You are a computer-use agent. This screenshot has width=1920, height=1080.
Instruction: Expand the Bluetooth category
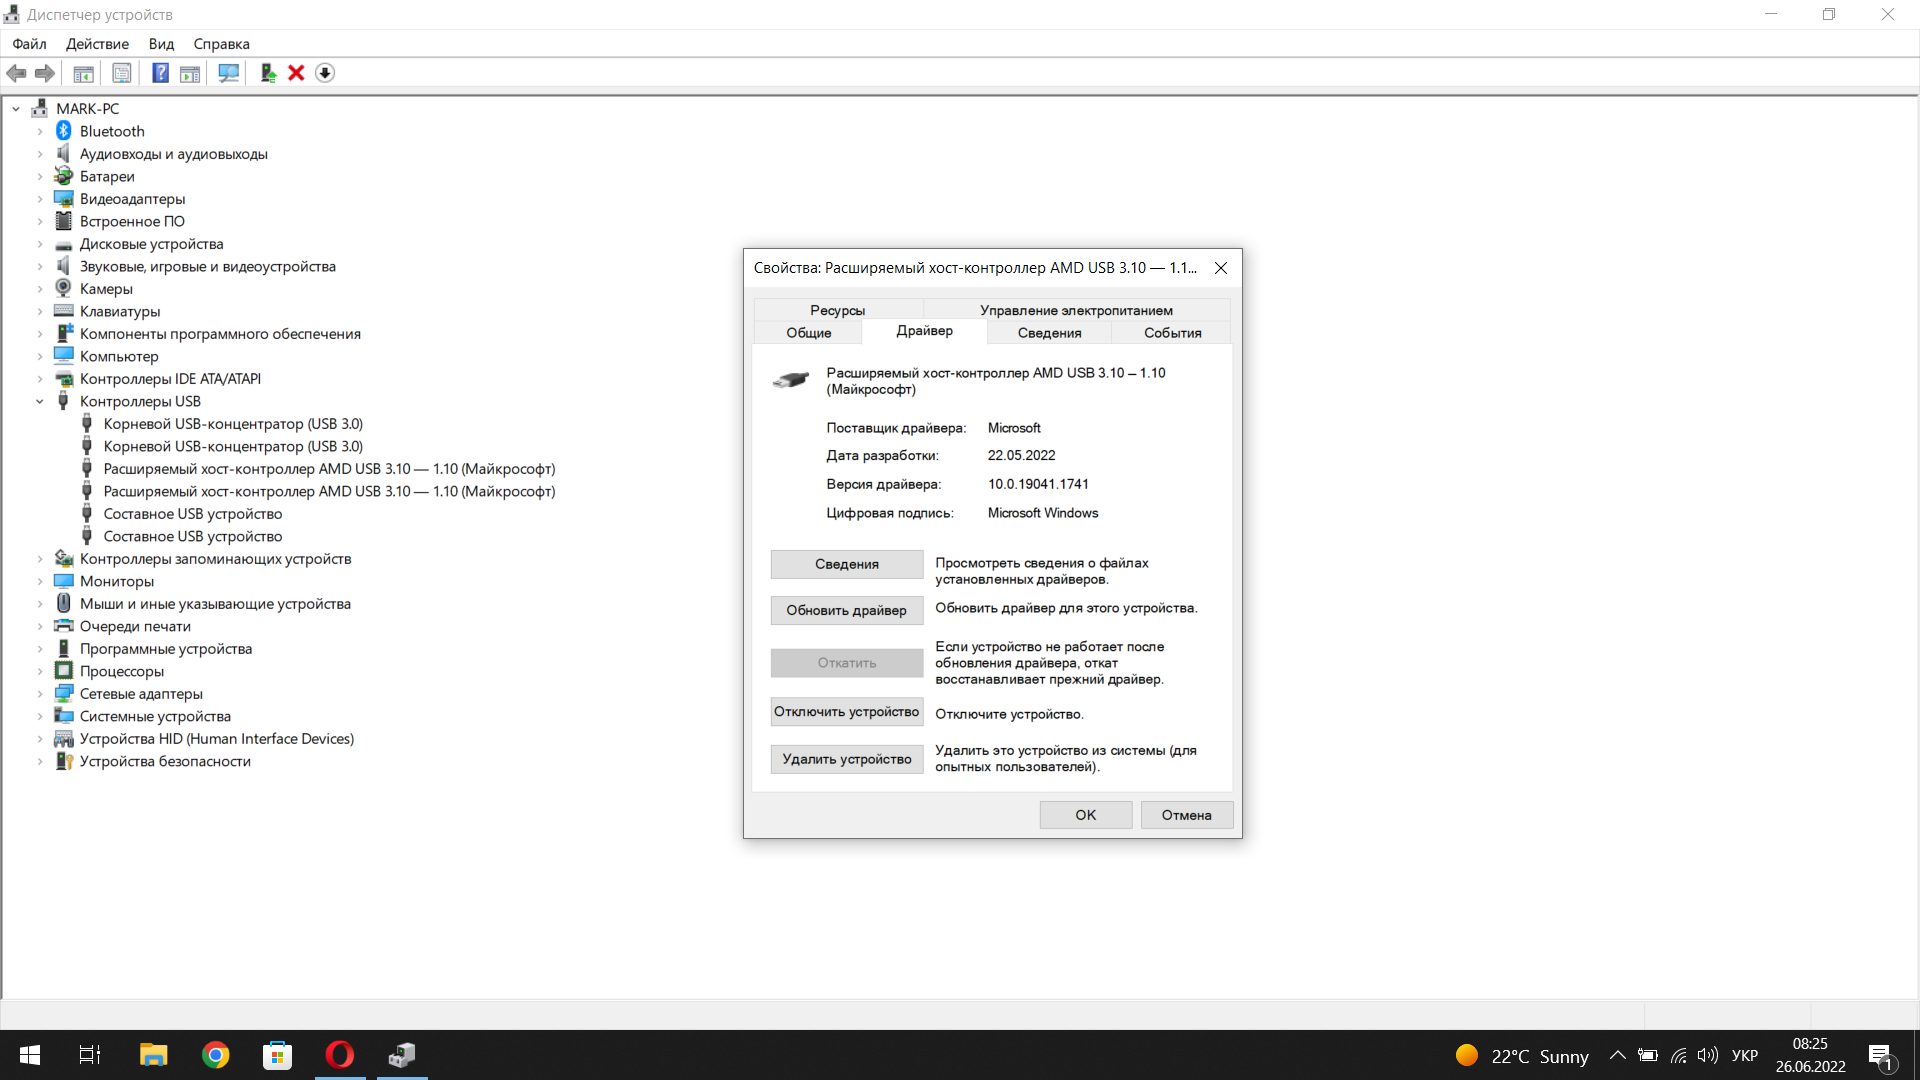pos(40,131)
